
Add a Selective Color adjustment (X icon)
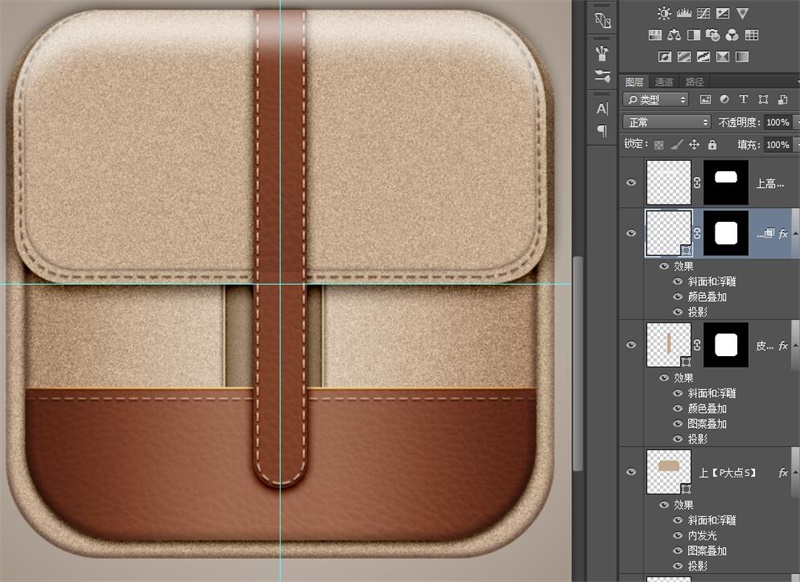pyautogui.click(x=723, y=57)
